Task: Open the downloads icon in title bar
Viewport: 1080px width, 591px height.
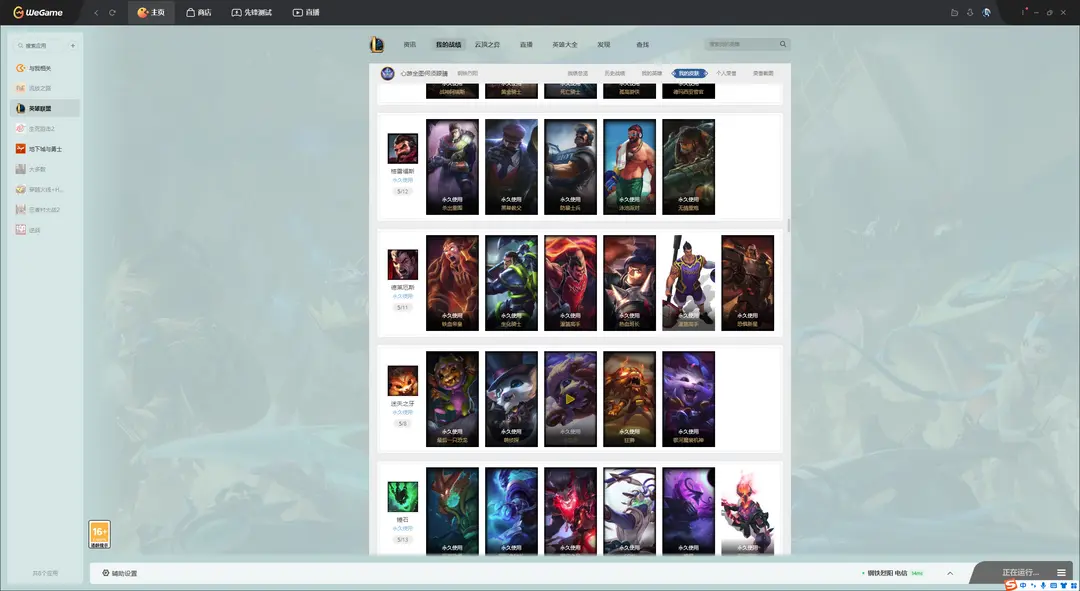Action: click(970, 12)
